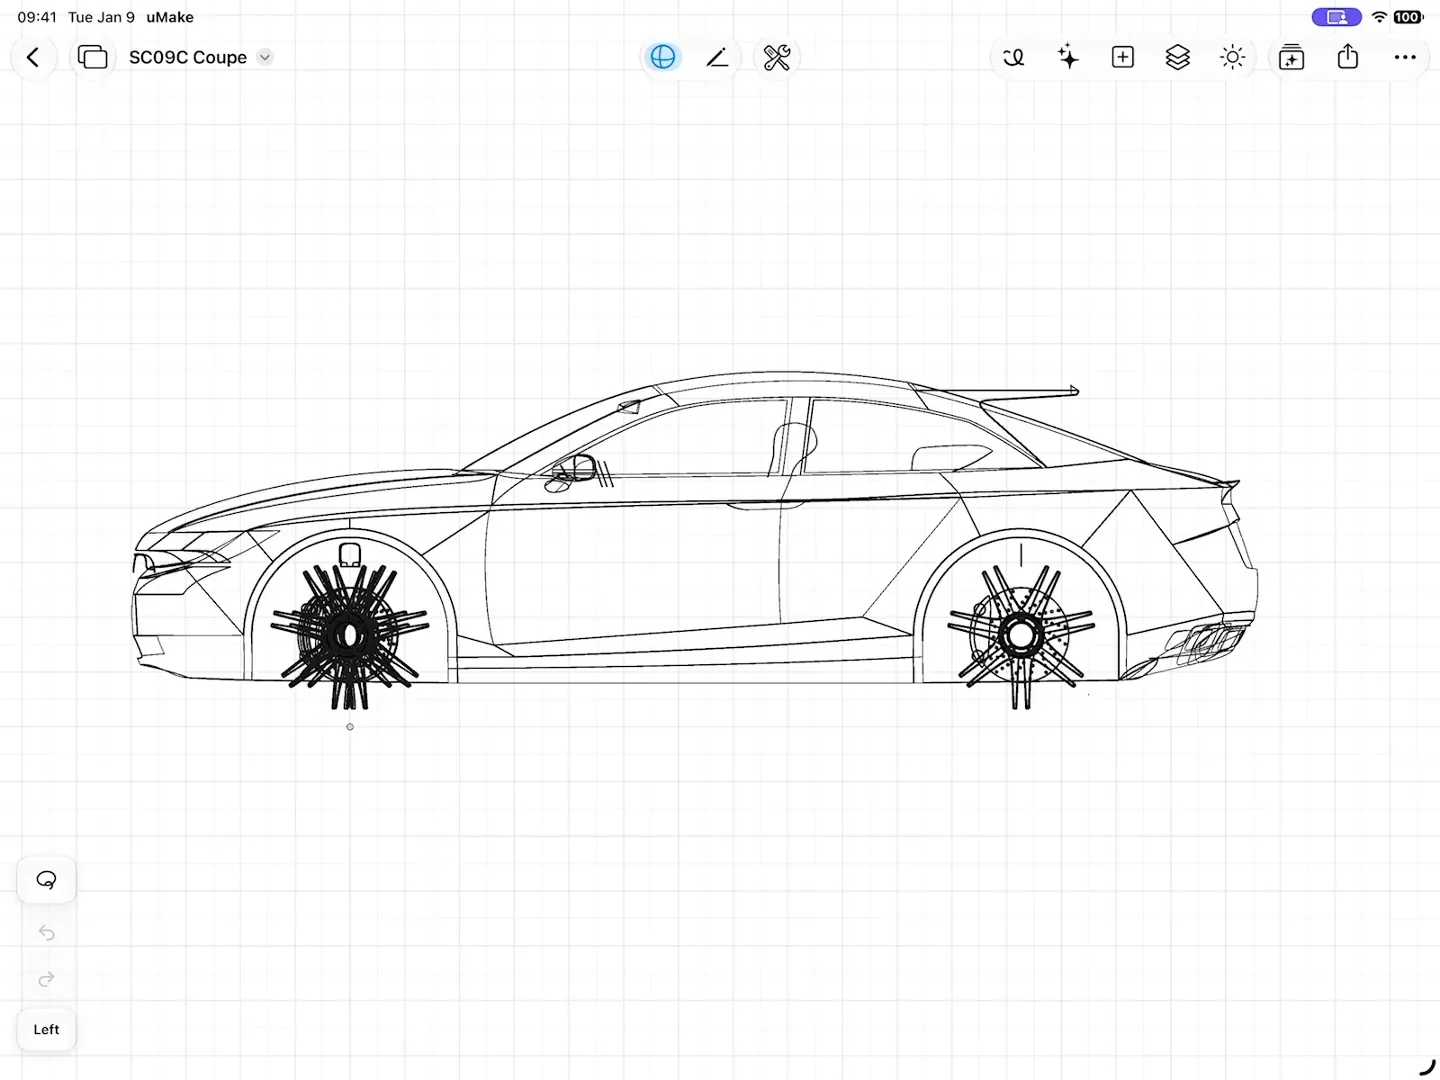Tap the add plus square icon
The width and height of the screenshot is (1440, 1080).
(x=1123, y=57)
